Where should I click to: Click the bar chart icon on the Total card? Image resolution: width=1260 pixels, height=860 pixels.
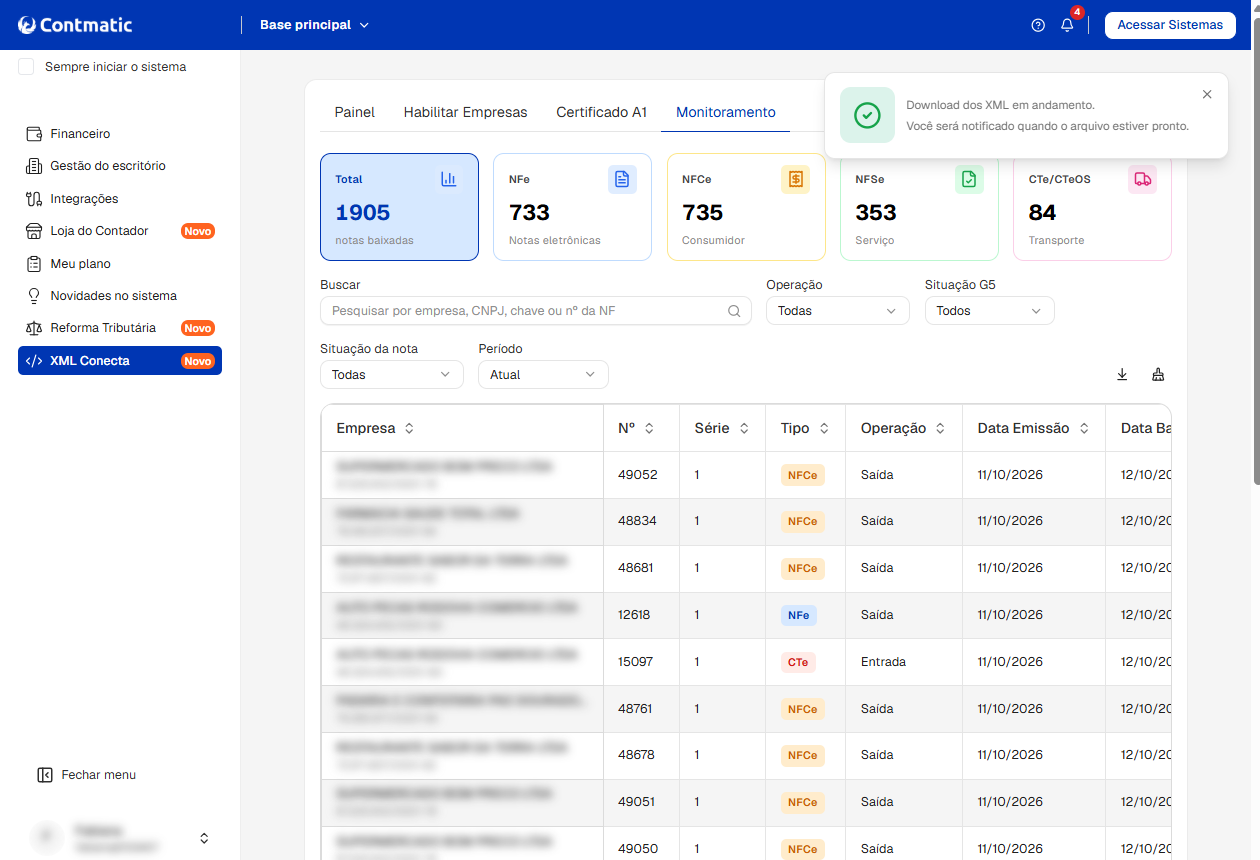449,179
